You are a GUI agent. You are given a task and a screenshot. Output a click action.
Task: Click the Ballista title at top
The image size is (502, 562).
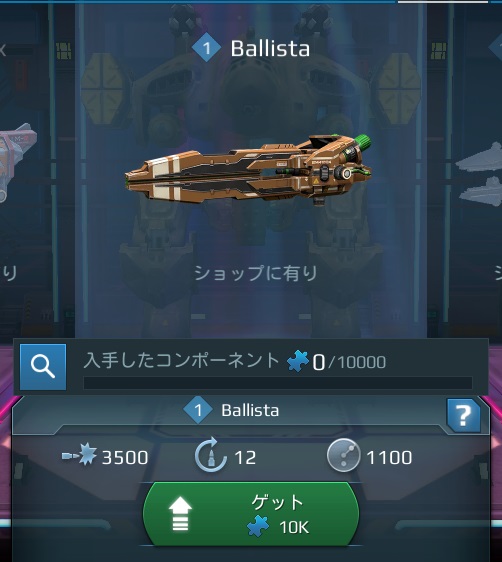pos(270,48)
